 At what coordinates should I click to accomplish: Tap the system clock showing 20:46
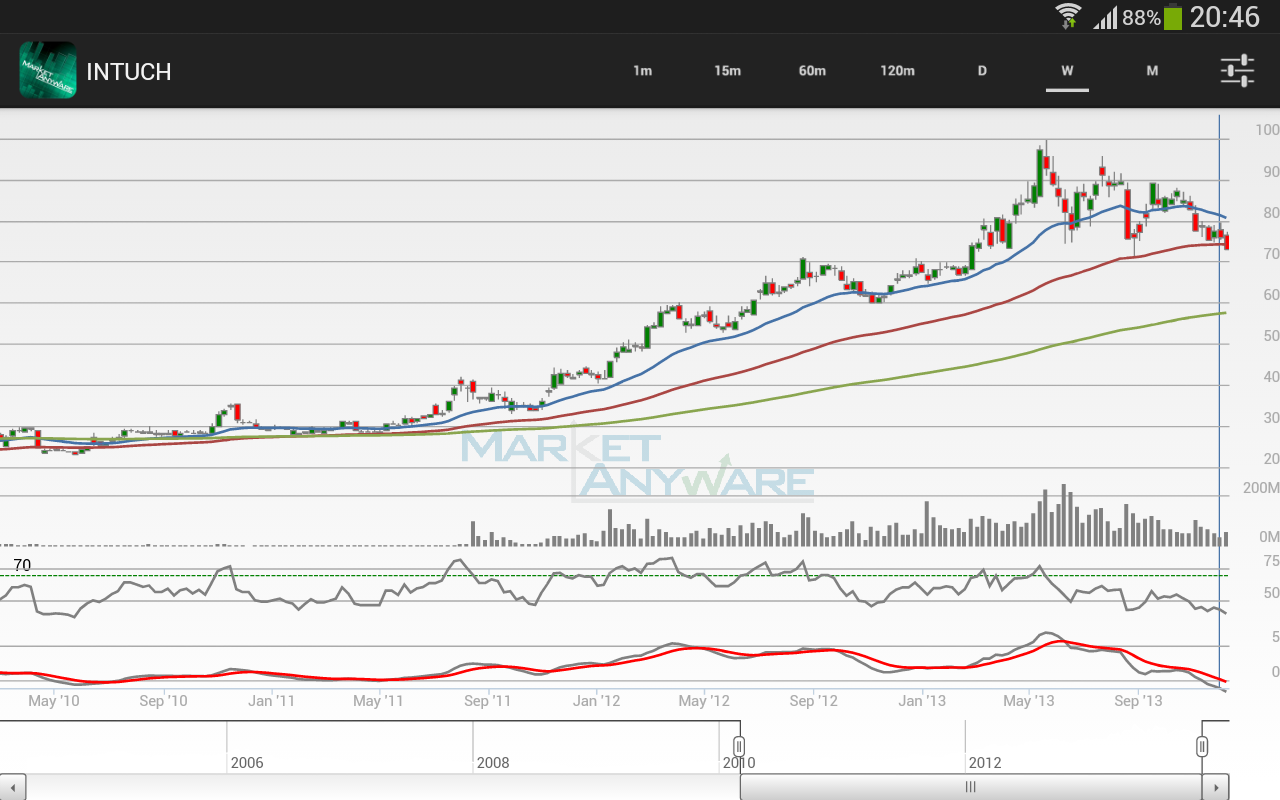tap(1225, 17)
